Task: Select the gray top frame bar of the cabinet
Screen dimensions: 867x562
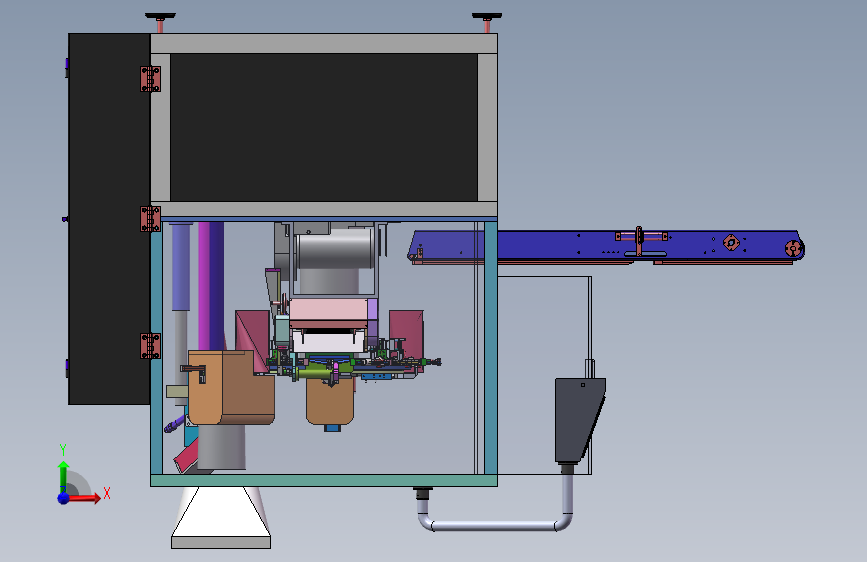Action: [x=323, y=43]
